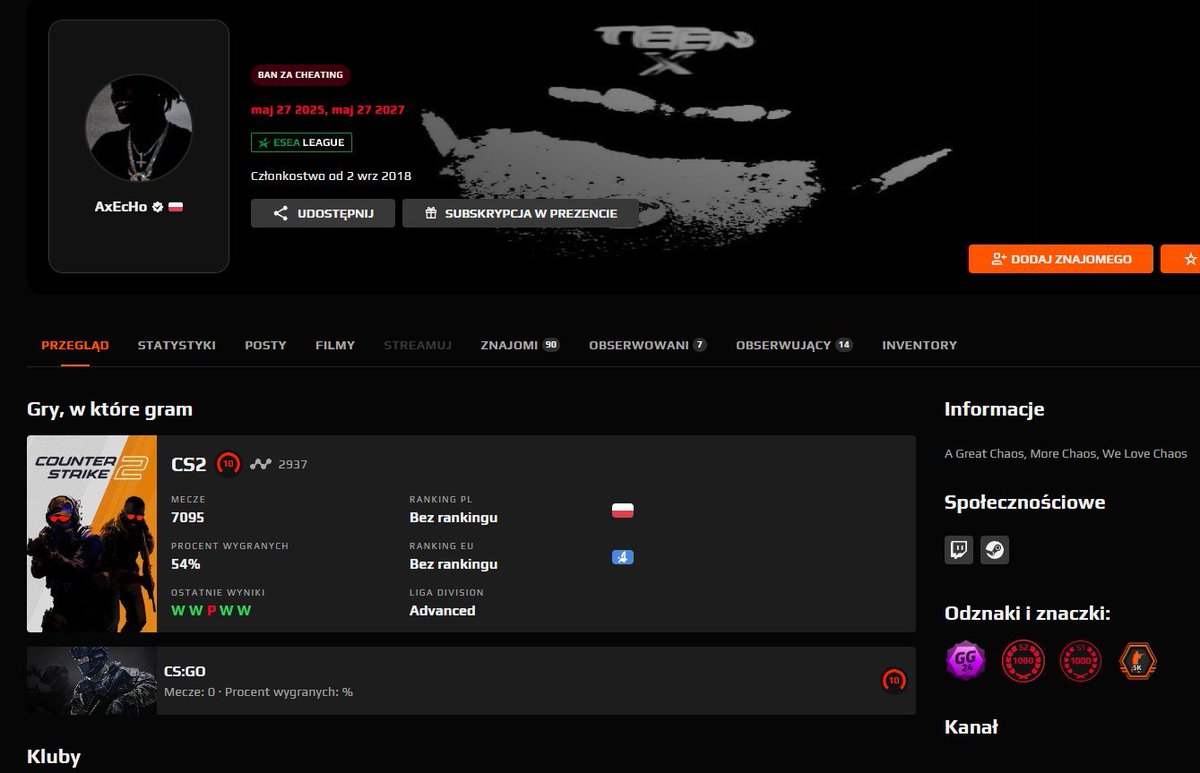Click the Udostępnij share button
Viewport: 1200px width, 773px height.
(x=323, y=213)
